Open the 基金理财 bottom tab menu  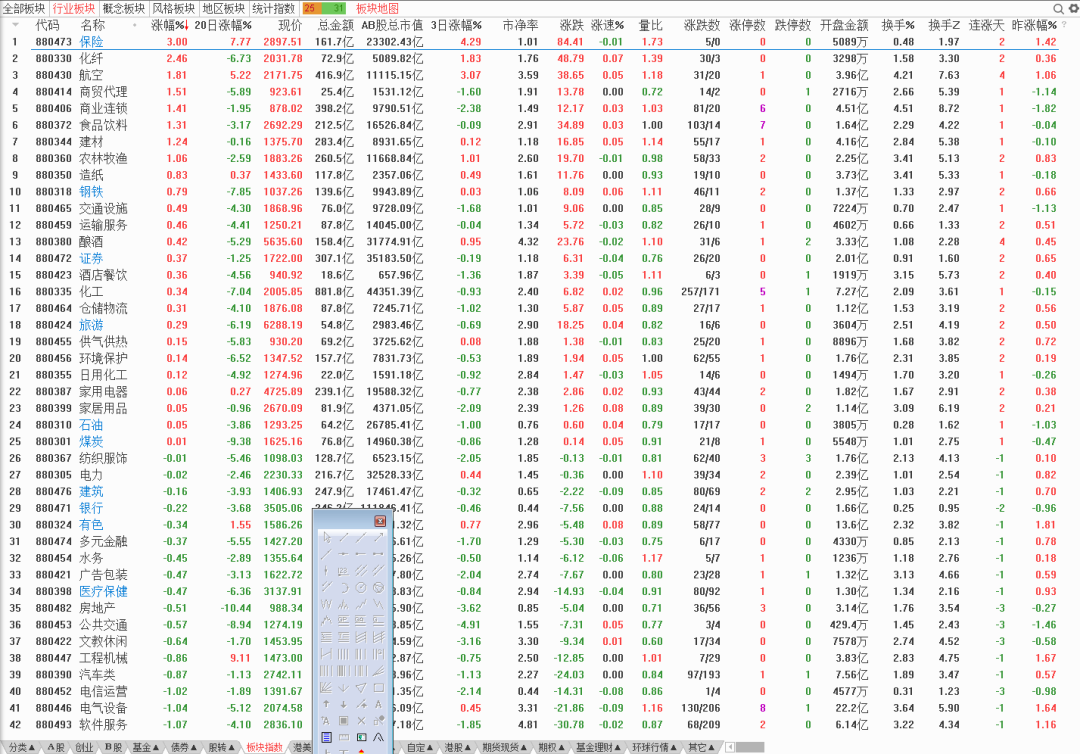coord(599,747)
